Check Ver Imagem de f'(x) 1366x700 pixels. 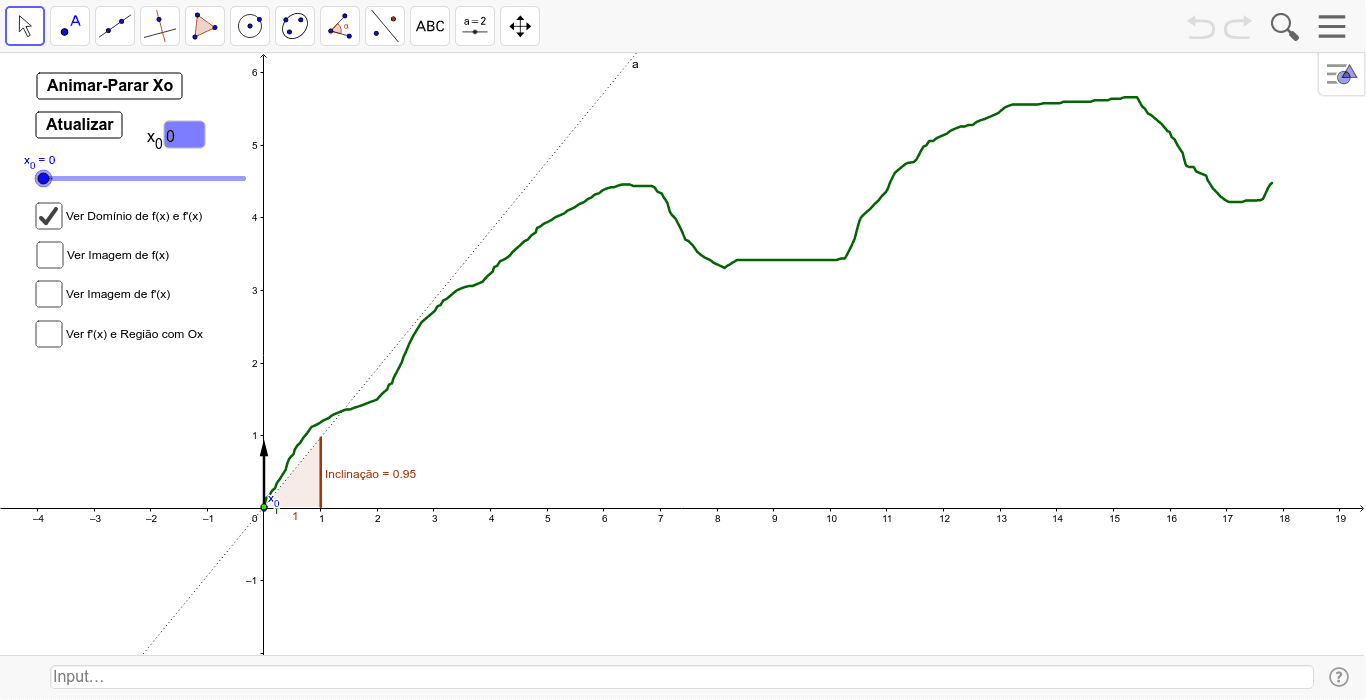(x=49, y=294)
